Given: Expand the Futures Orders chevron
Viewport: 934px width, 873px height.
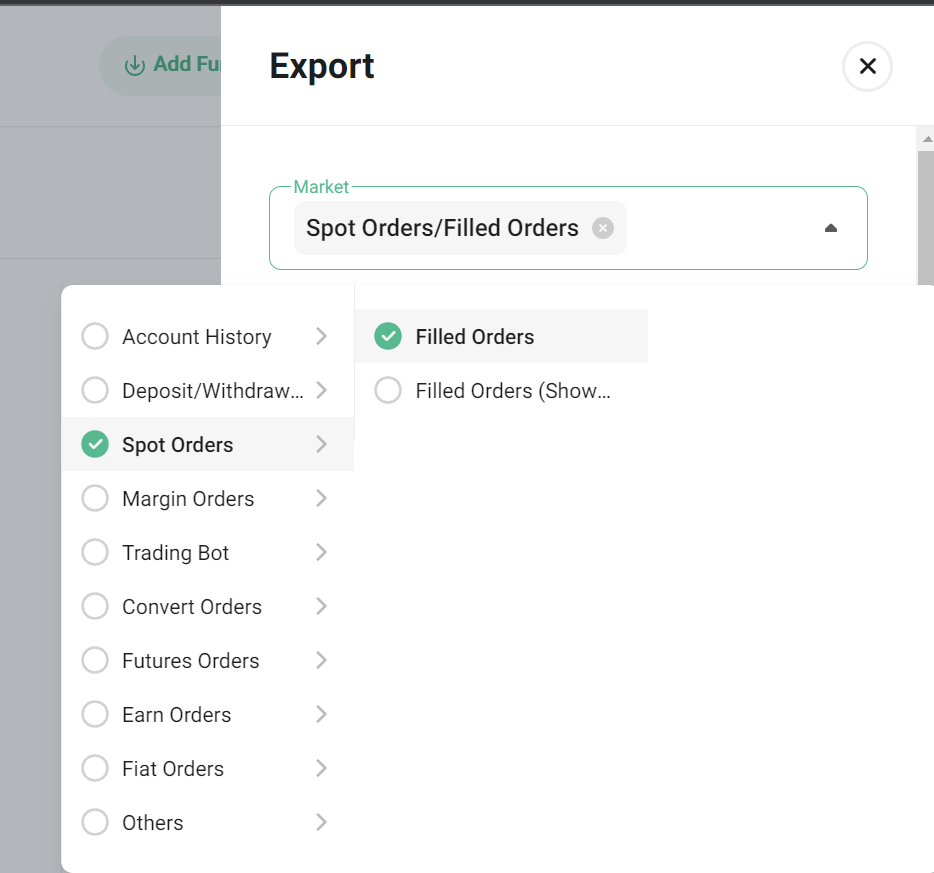Looking at the screenshot, I should pyautogui.click(x=321, y=660).
